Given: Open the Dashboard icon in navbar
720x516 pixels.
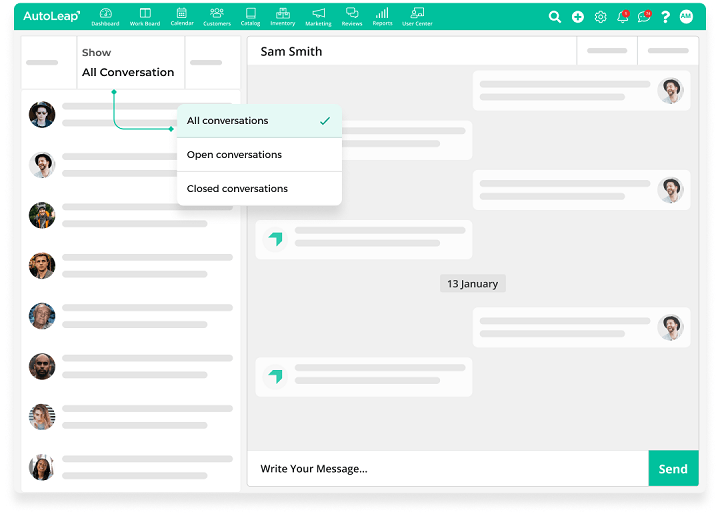Looking at the screenshot, I should tap(105, 16).
